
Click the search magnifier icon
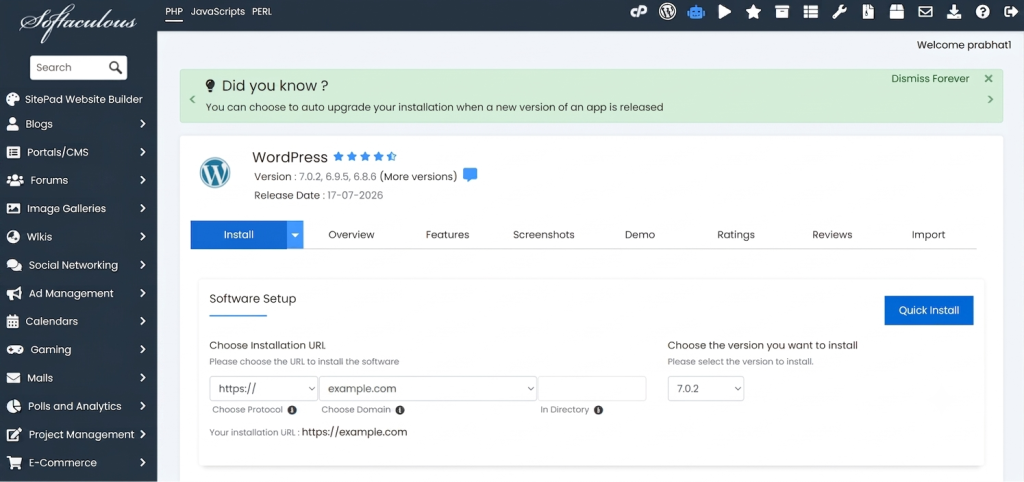tap(116, 67)
